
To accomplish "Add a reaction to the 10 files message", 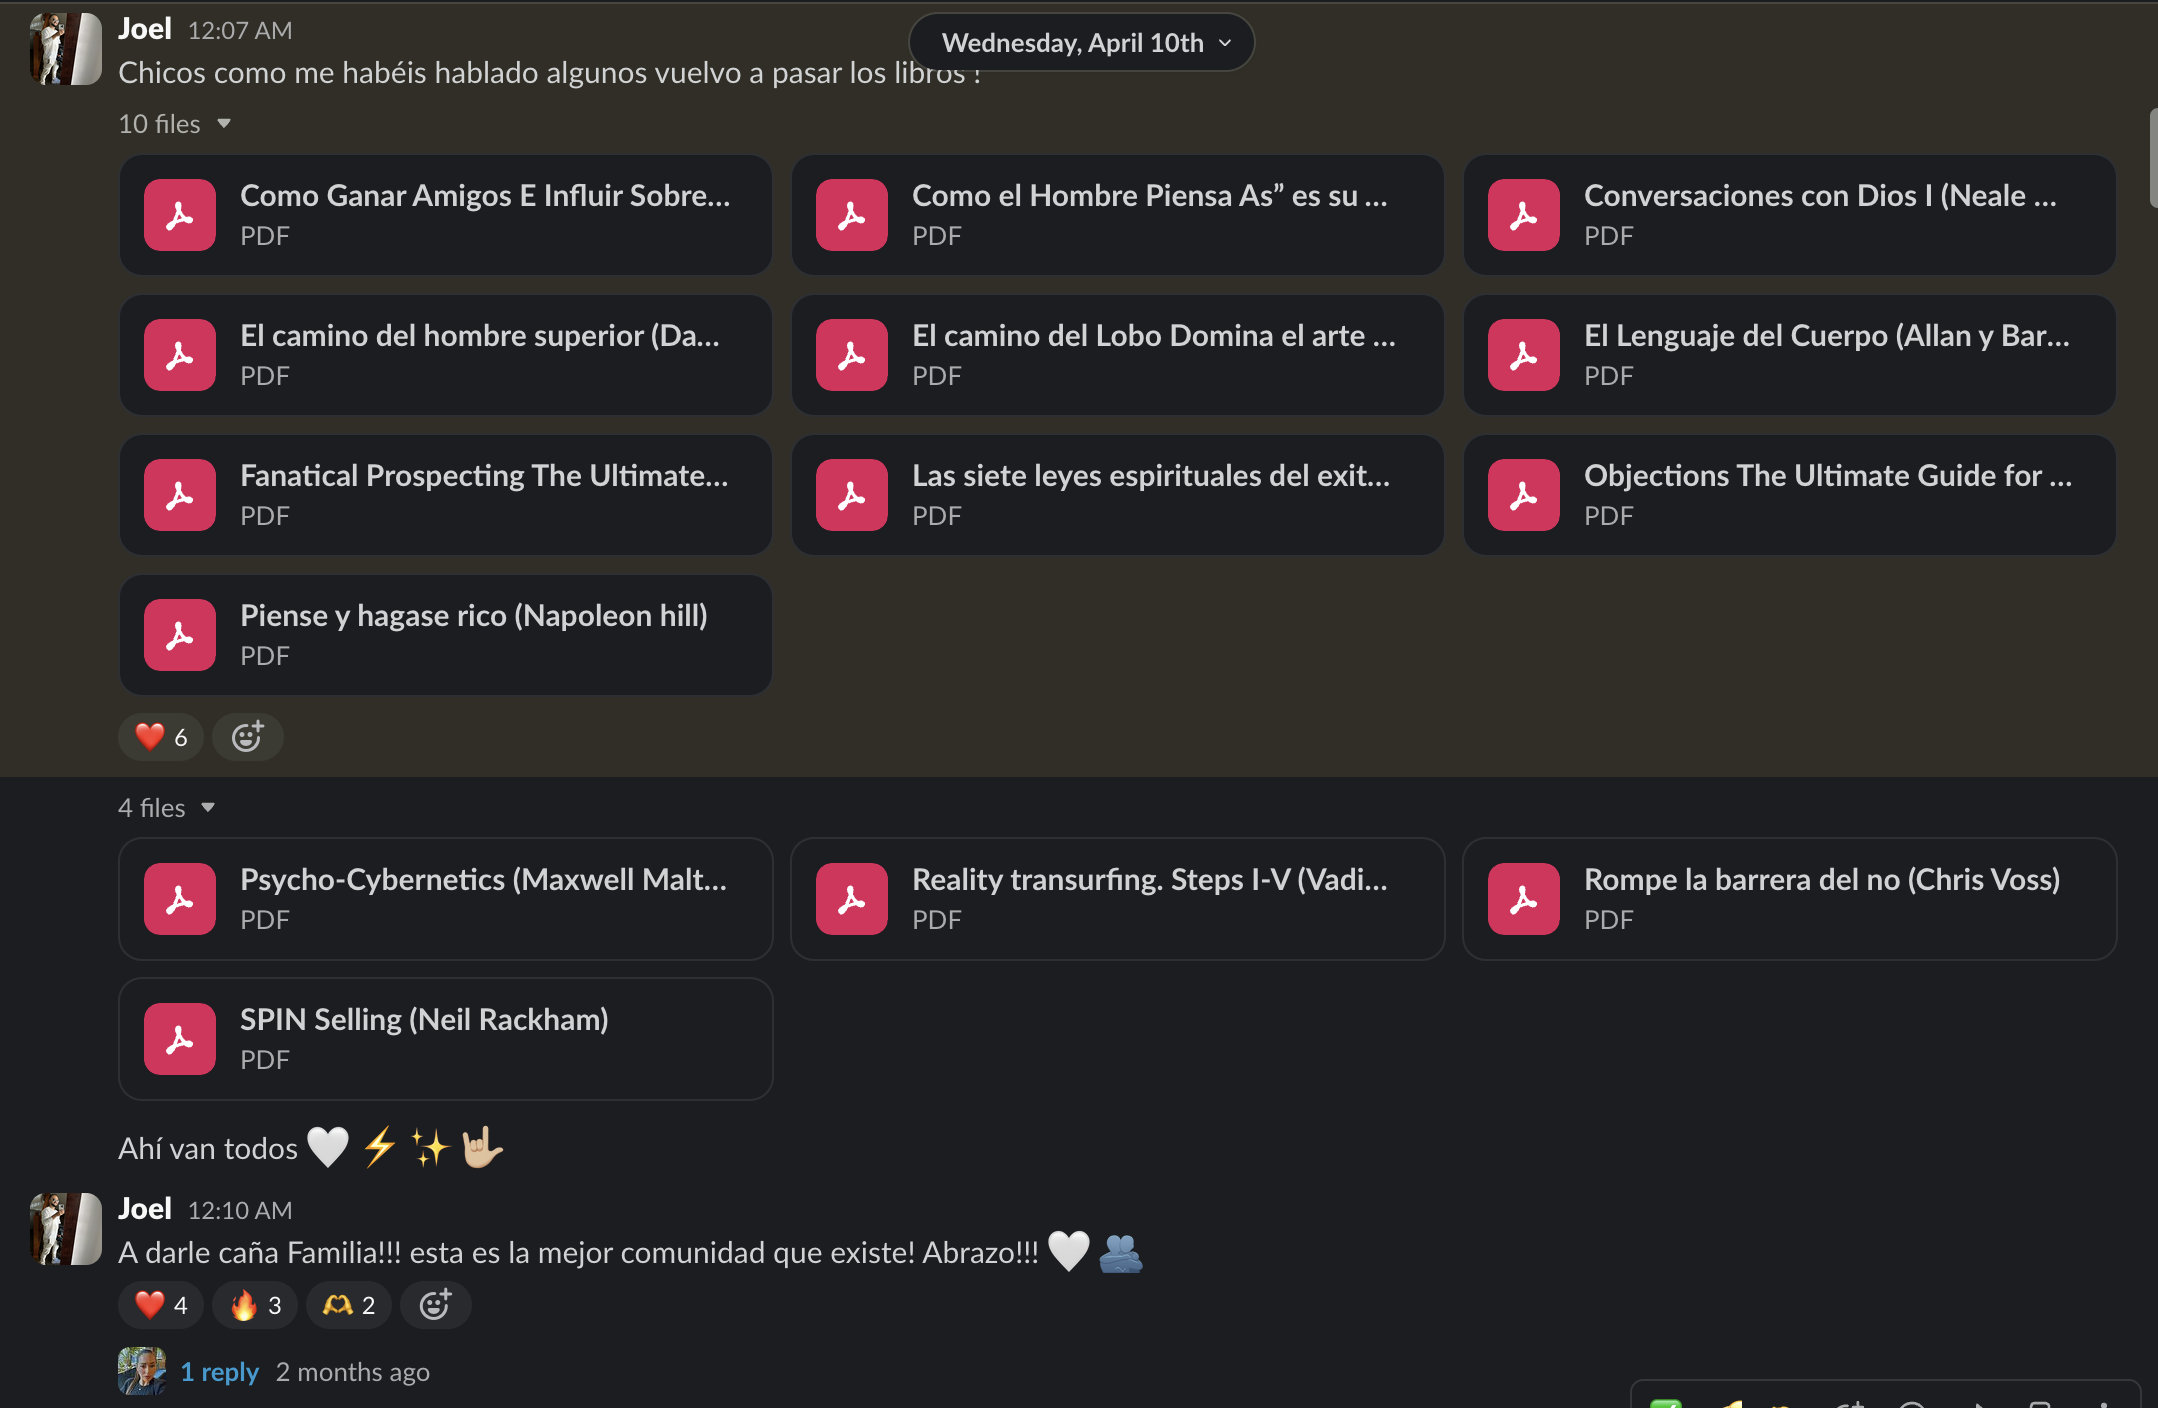I will pyautogui.click(x=248, y=737).
